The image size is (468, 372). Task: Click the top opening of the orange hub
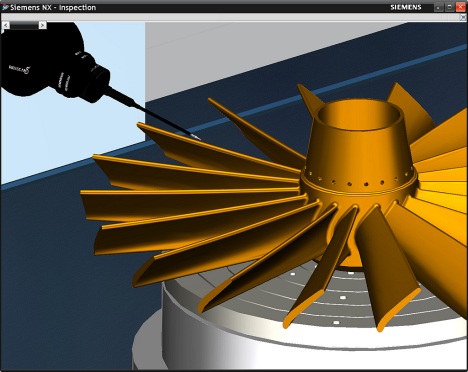click(358, 116)
